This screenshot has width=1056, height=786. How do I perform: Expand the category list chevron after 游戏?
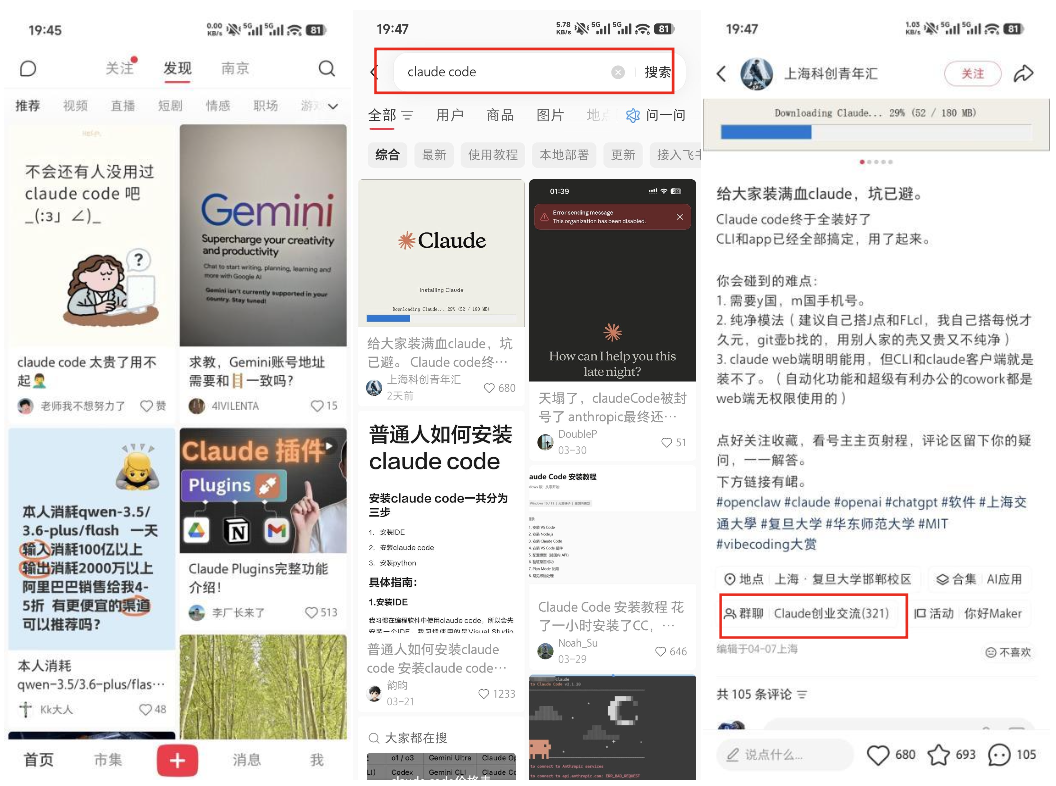coord(333,106)
